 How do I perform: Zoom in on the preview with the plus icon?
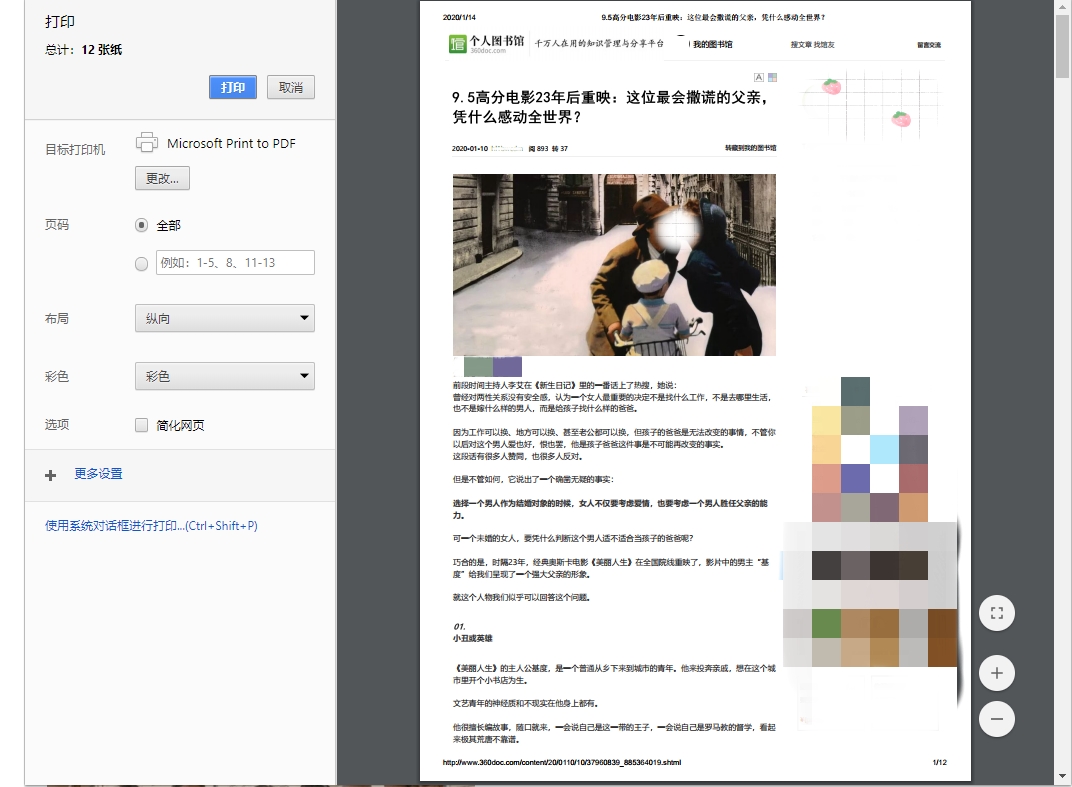pos(996,672)
